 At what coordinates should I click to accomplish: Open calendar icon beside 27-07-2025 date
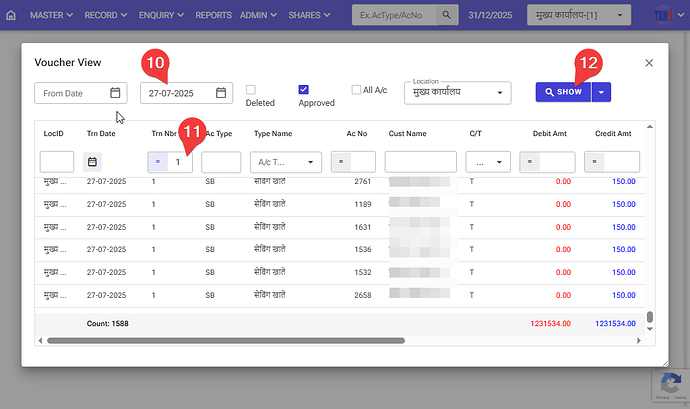221,93
